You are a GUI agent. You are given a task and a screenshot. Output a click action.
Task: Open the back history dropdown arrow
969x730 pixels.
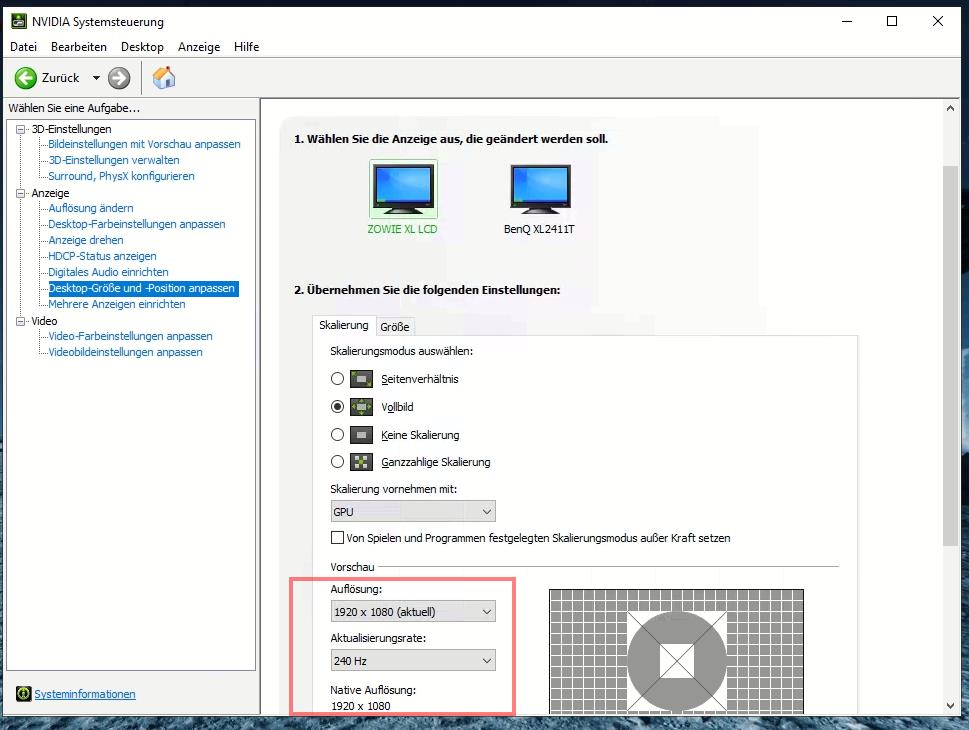coord(96,78)
